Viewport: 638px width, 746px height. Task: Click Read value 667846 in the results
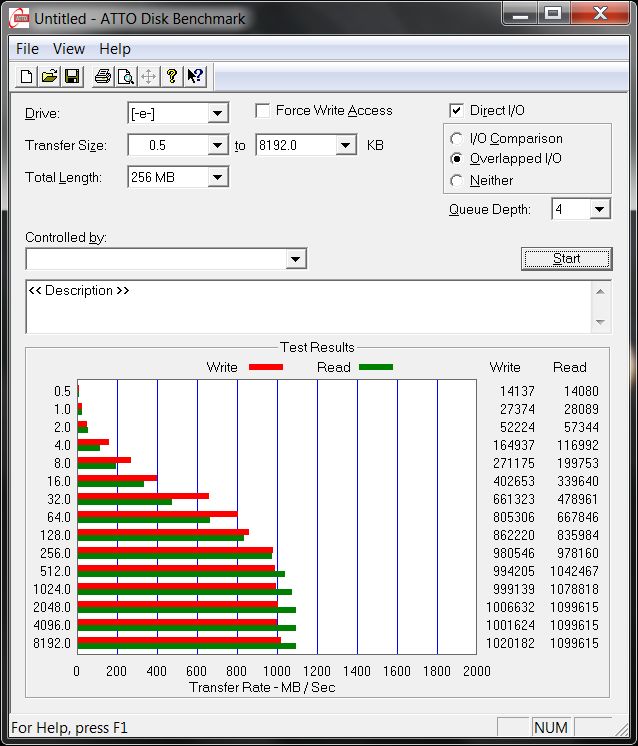(x=578, y=517)
